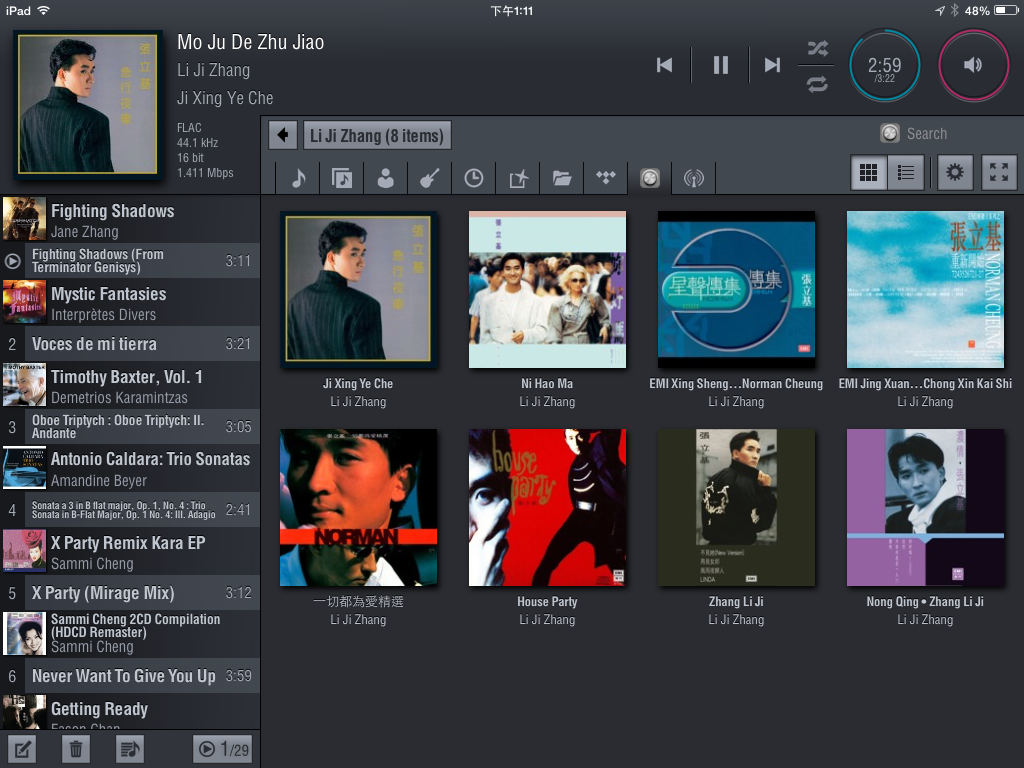Browse genres via the guitar icon
Viewport: 1024px width, 768px height.
click(x=429, y=178)
